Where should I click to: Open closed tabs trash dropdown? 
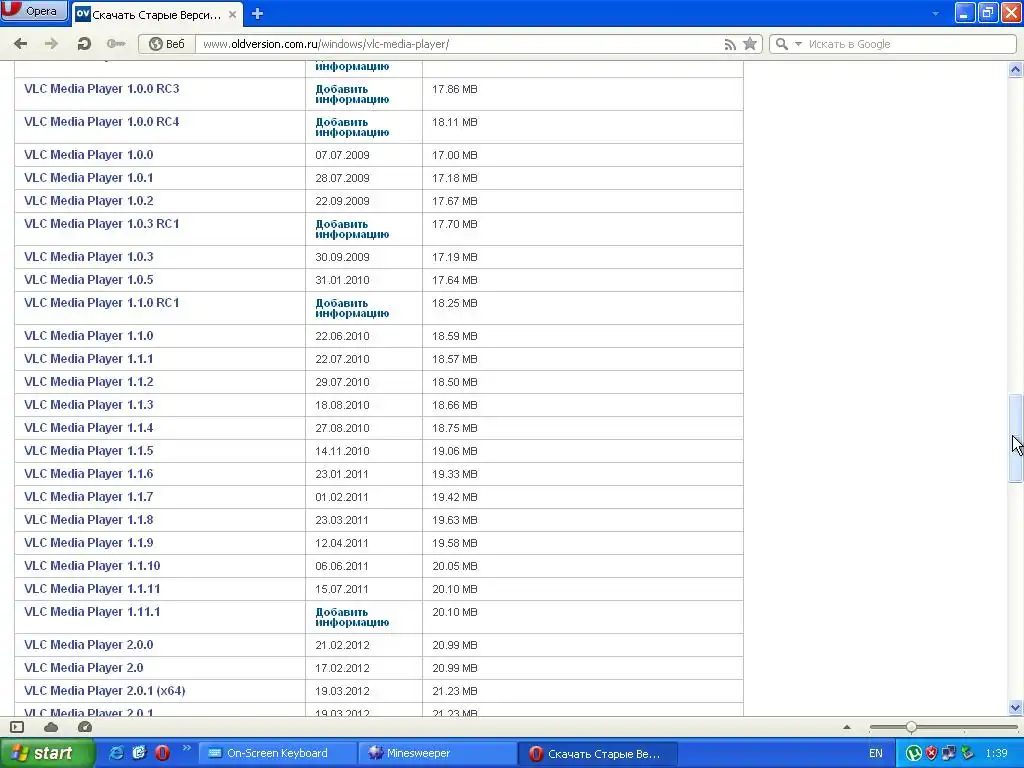(x=935, y=13)
